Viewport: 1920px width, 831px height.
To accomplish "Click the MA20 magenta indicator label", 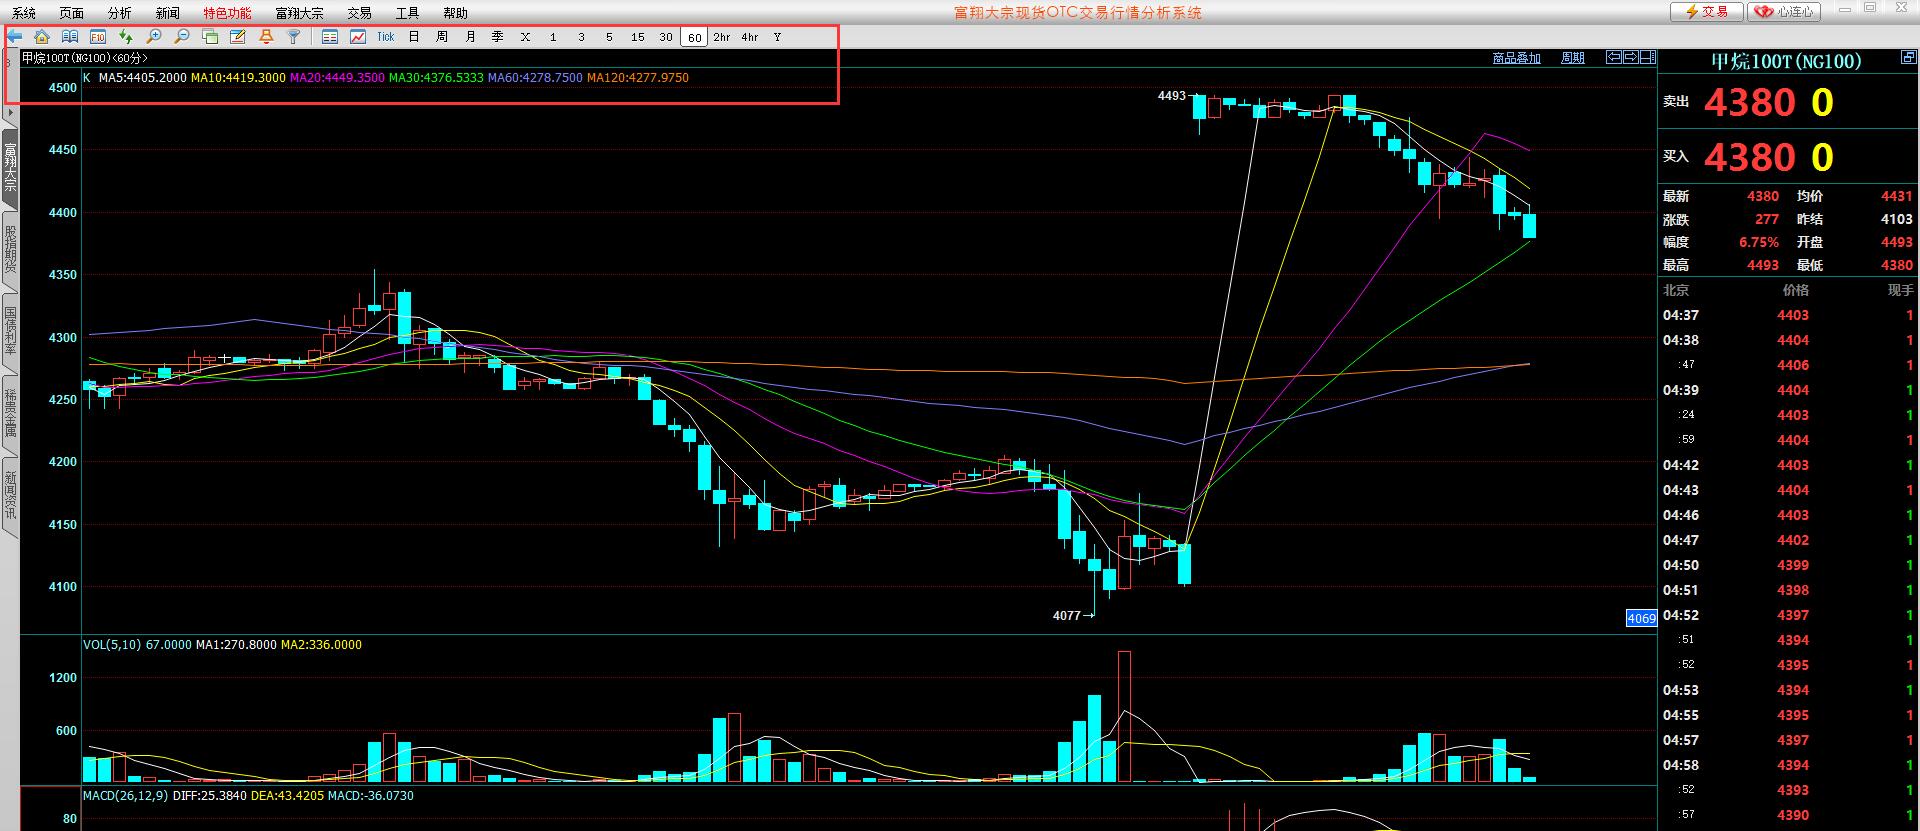I will click(337, 78).
